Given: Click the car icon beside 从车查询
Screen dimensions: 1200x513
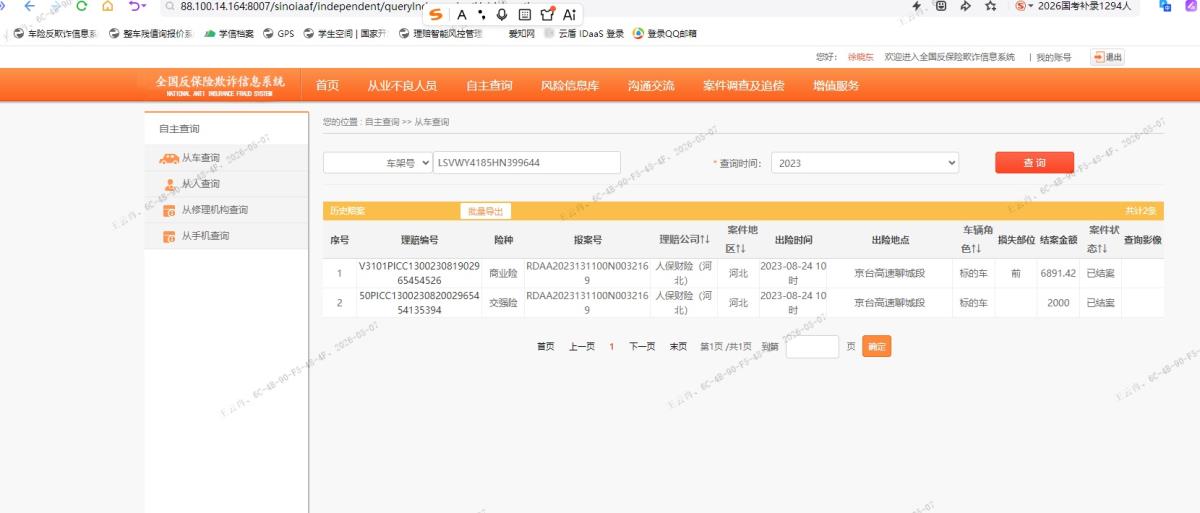Looking at the screenshot, I should point(169,158).
